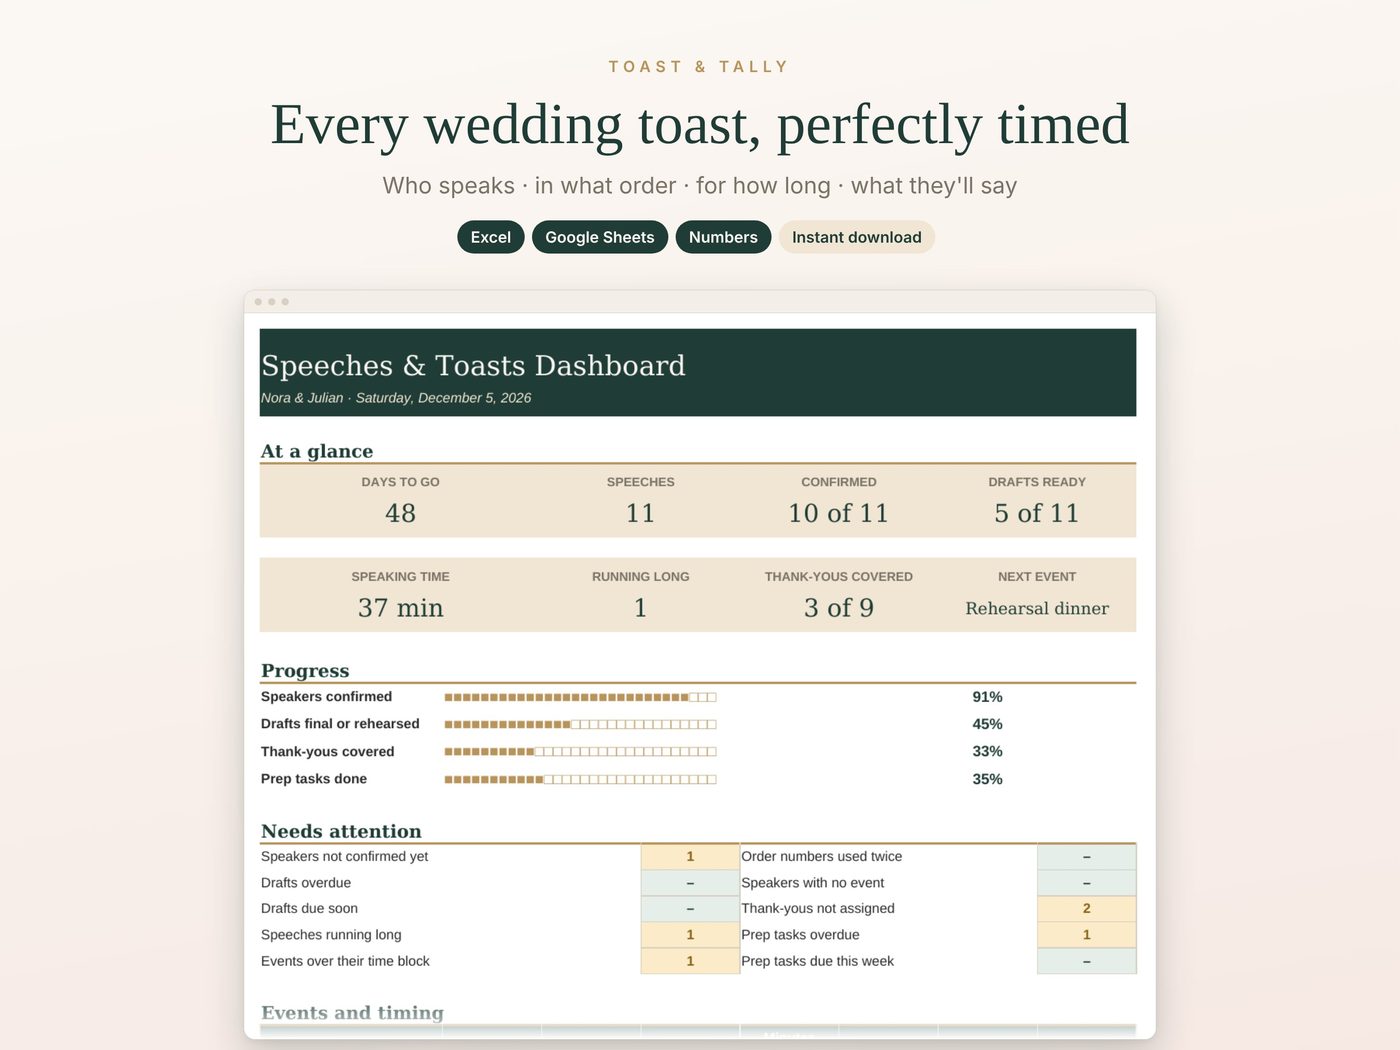Screen dimensions: 1400x1050
Task: Choose the Numbers format pill
Action: [723, 237]
